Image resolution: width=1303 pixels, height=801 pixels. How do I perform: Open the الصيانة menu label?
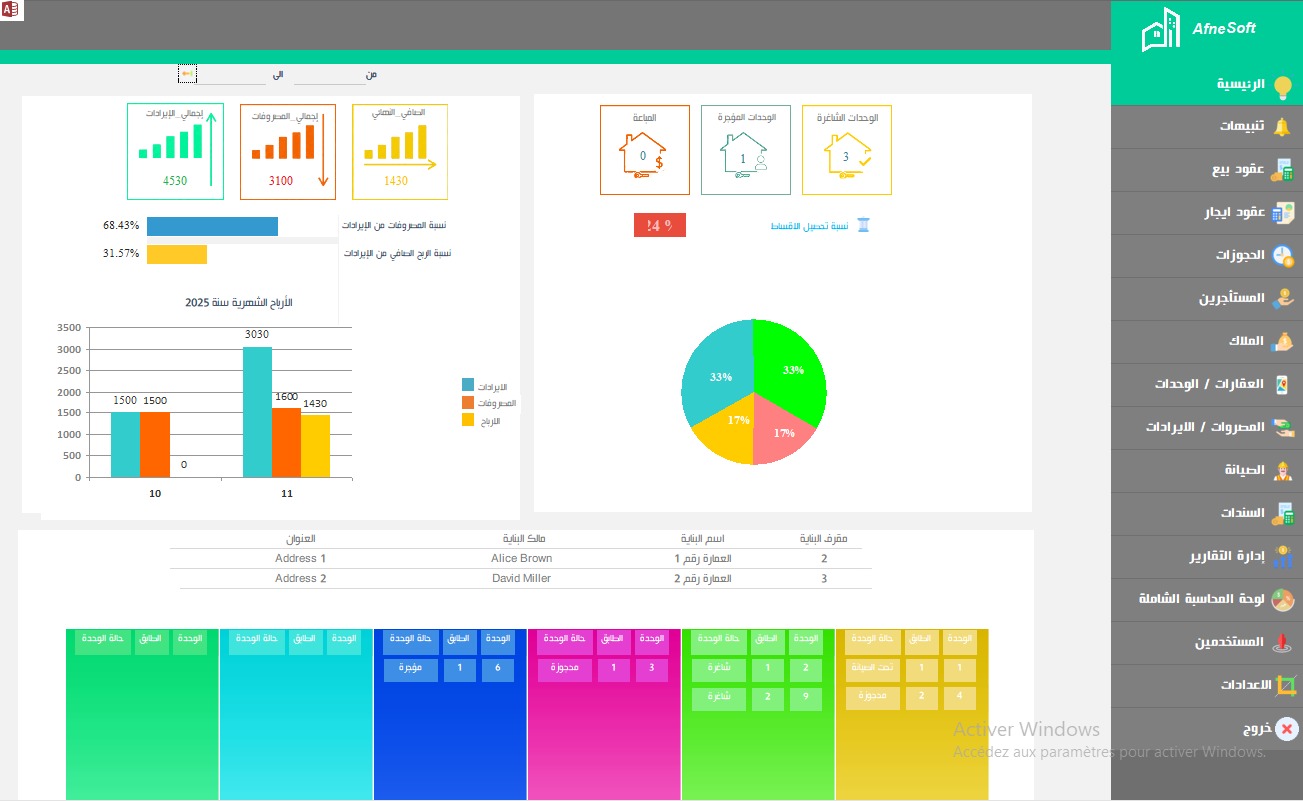coord(1244,470)
